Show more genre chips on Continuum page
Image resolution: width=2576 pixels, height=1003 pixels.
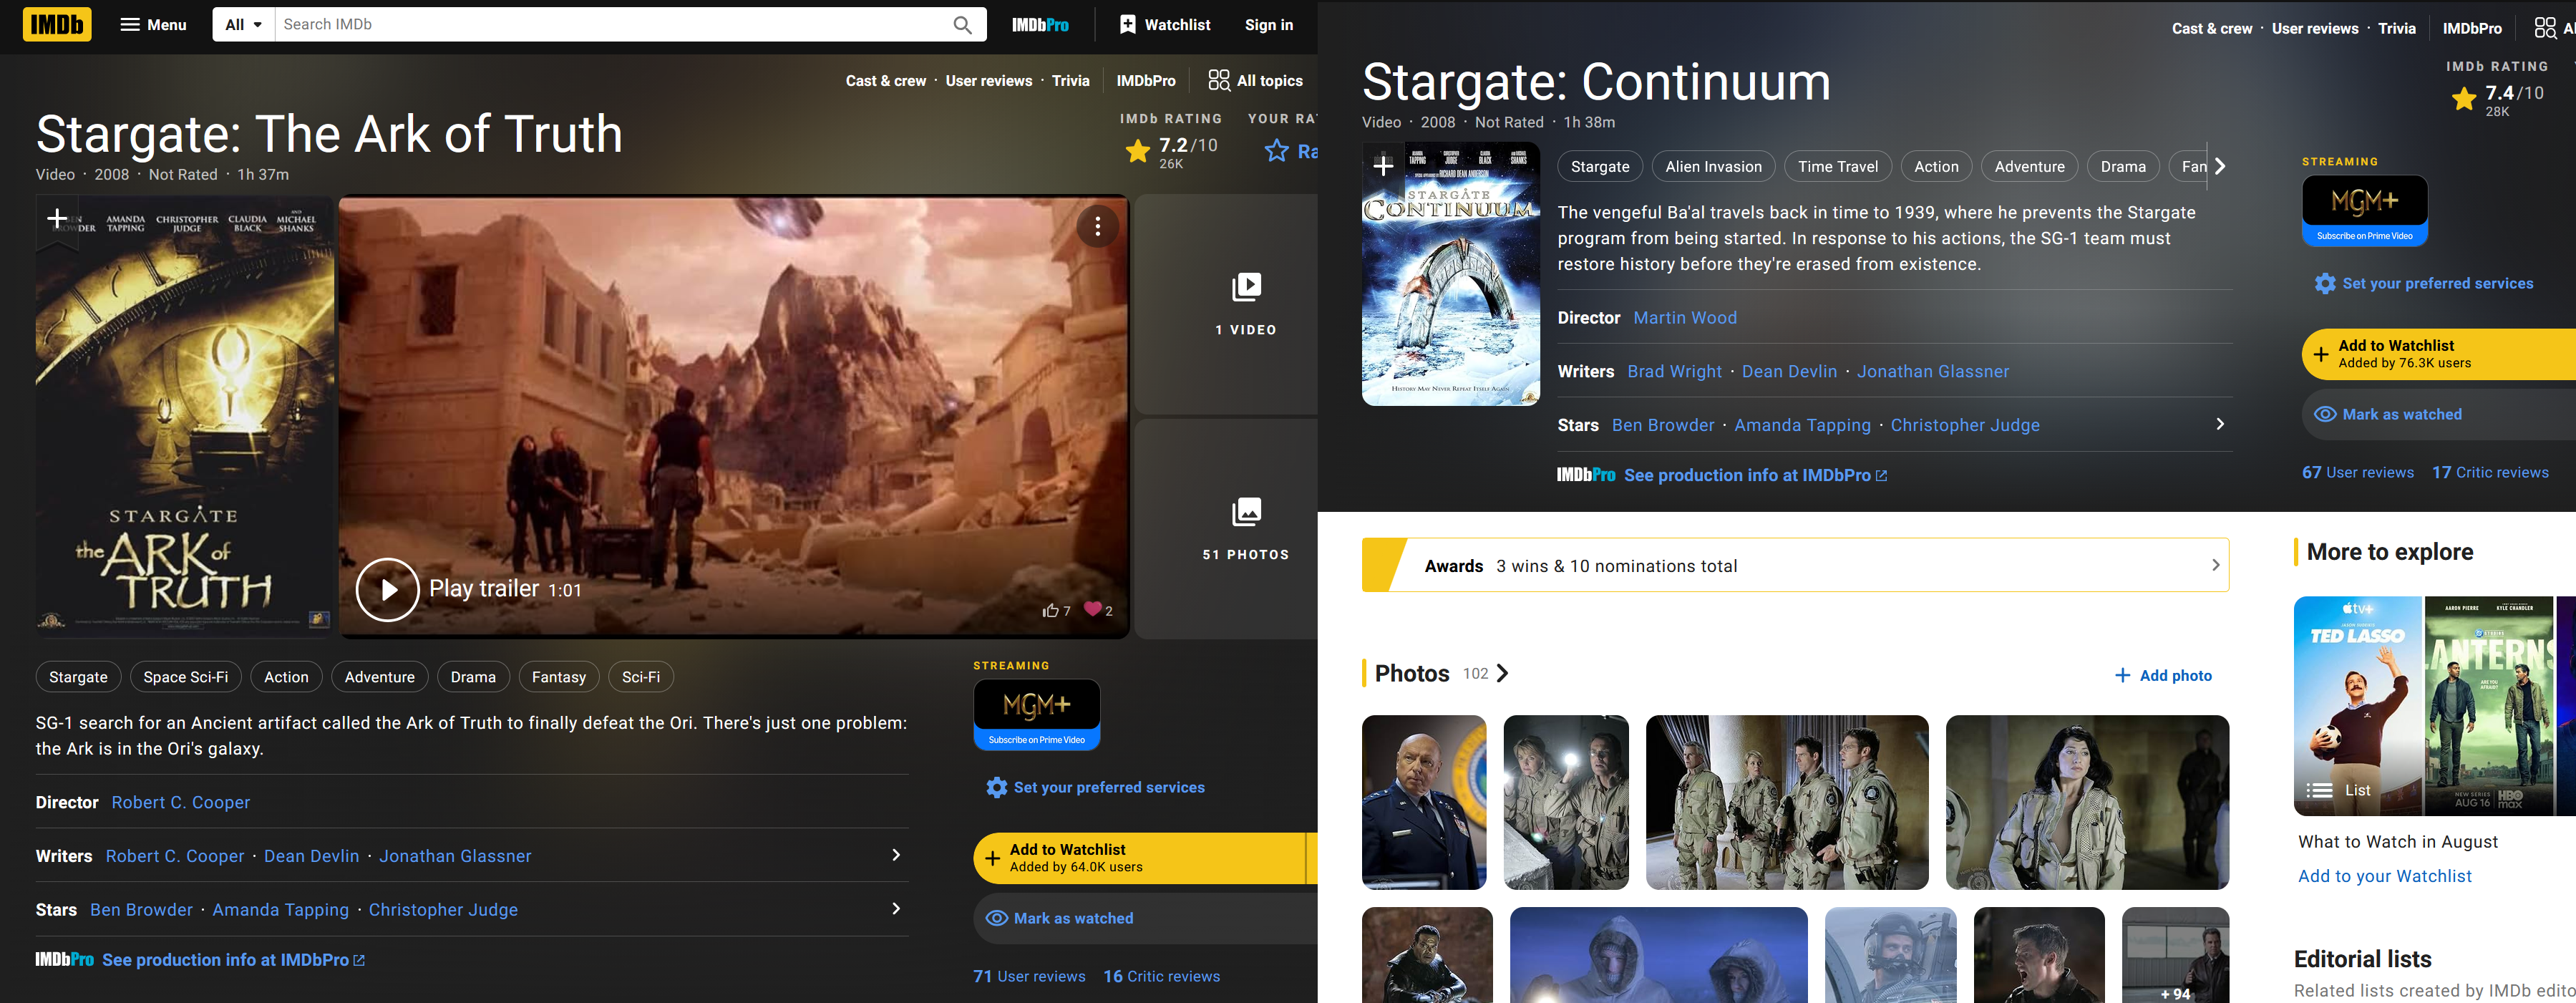[x=2220, y=167]
